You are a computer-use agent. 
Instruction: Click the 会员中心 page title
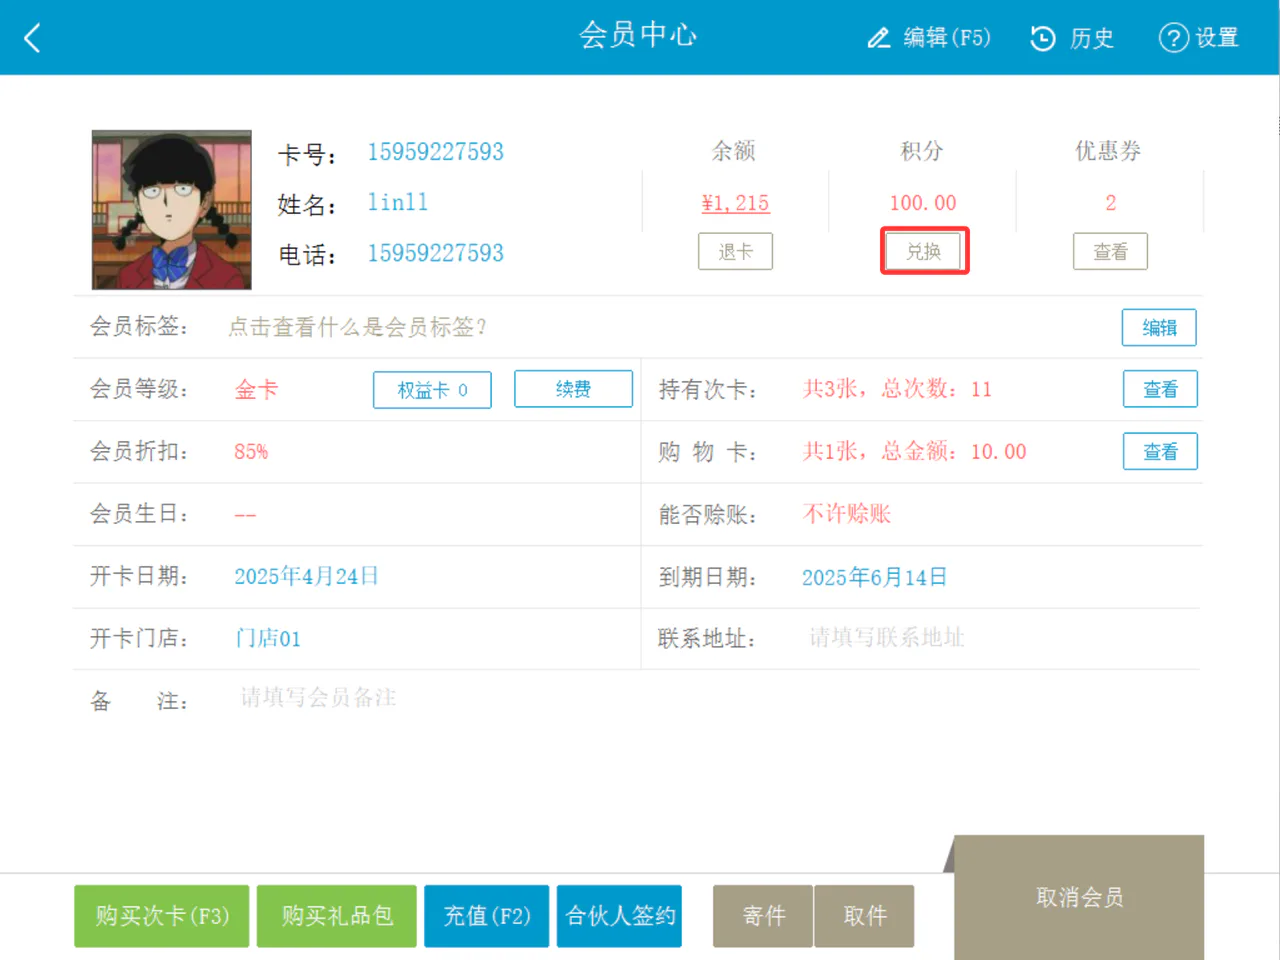(638, 35)
